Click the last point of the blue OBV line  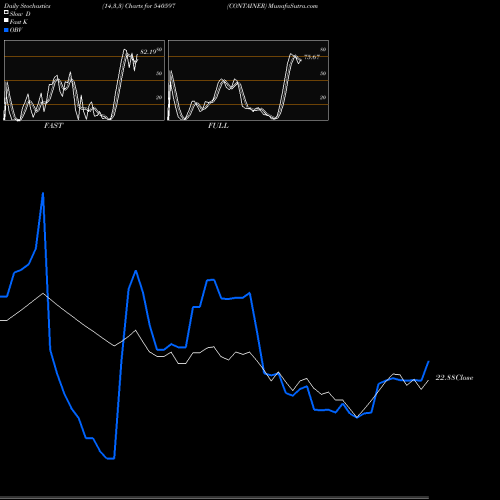(x=429, y=361)
